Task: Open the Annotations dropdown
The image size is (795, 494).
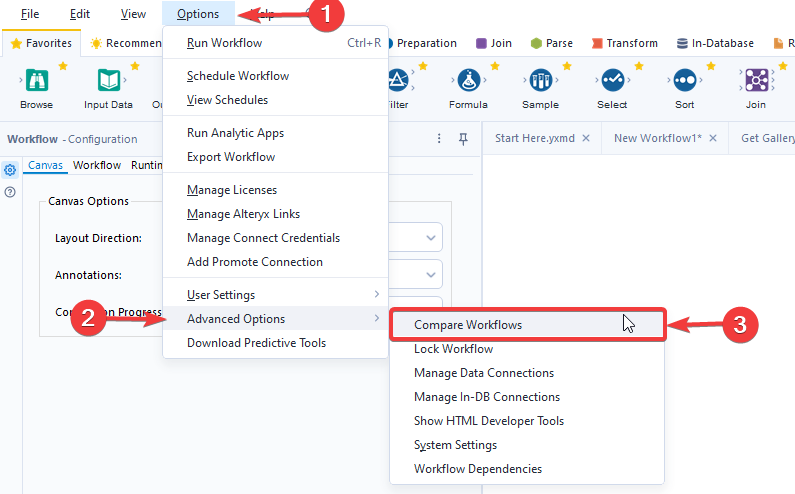Action: coord(431,274)
